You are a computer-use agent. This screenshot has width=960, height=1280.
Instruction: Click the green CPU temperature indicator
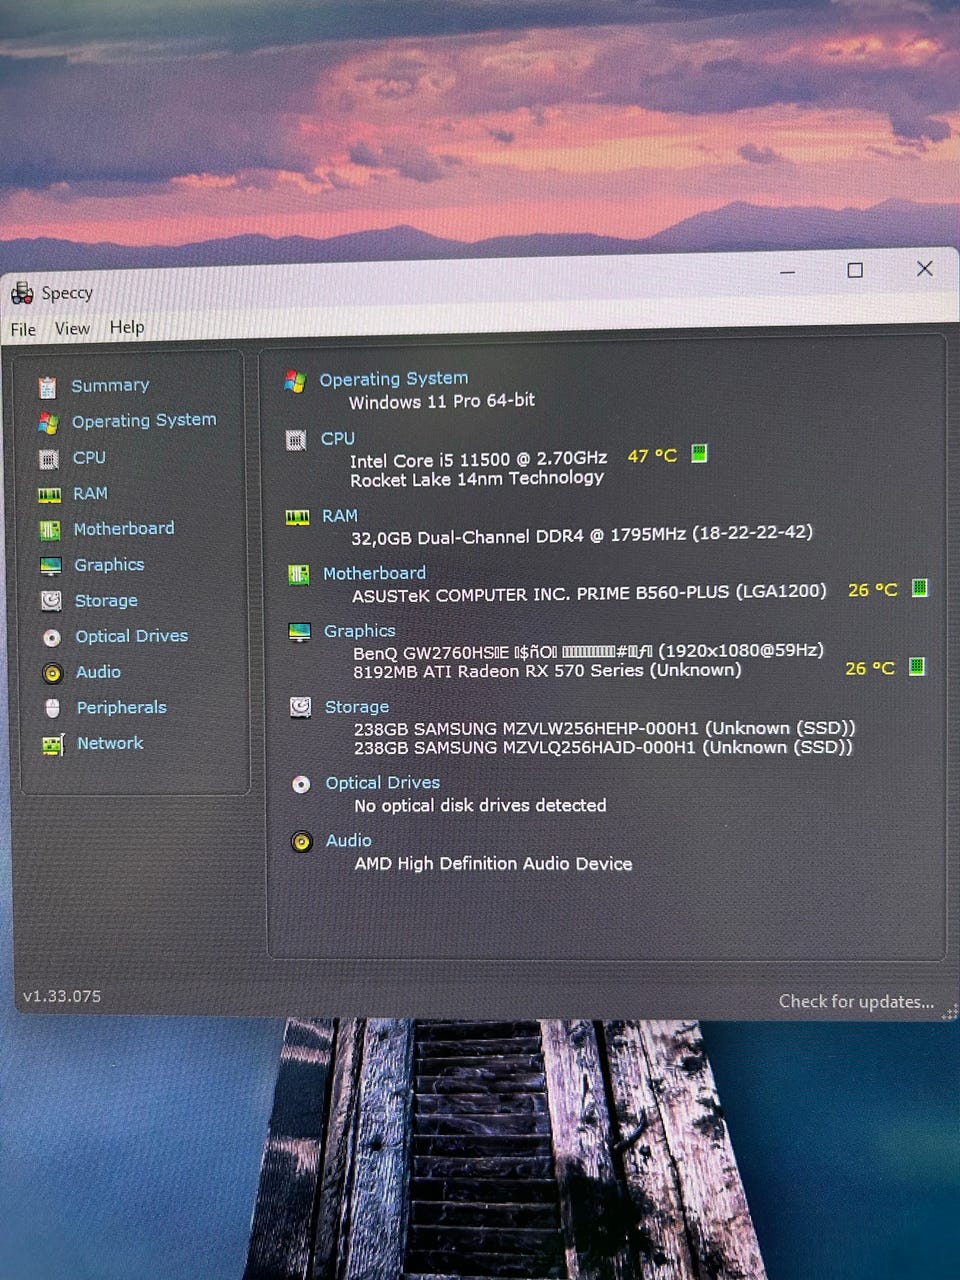click(699, 454)
